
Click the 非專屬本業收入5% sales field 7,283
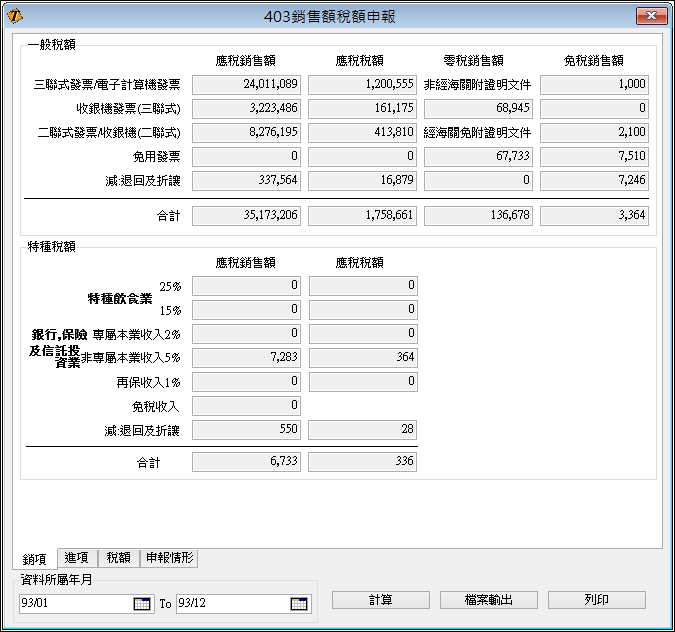pyautogui.click(x=246, y=358)
